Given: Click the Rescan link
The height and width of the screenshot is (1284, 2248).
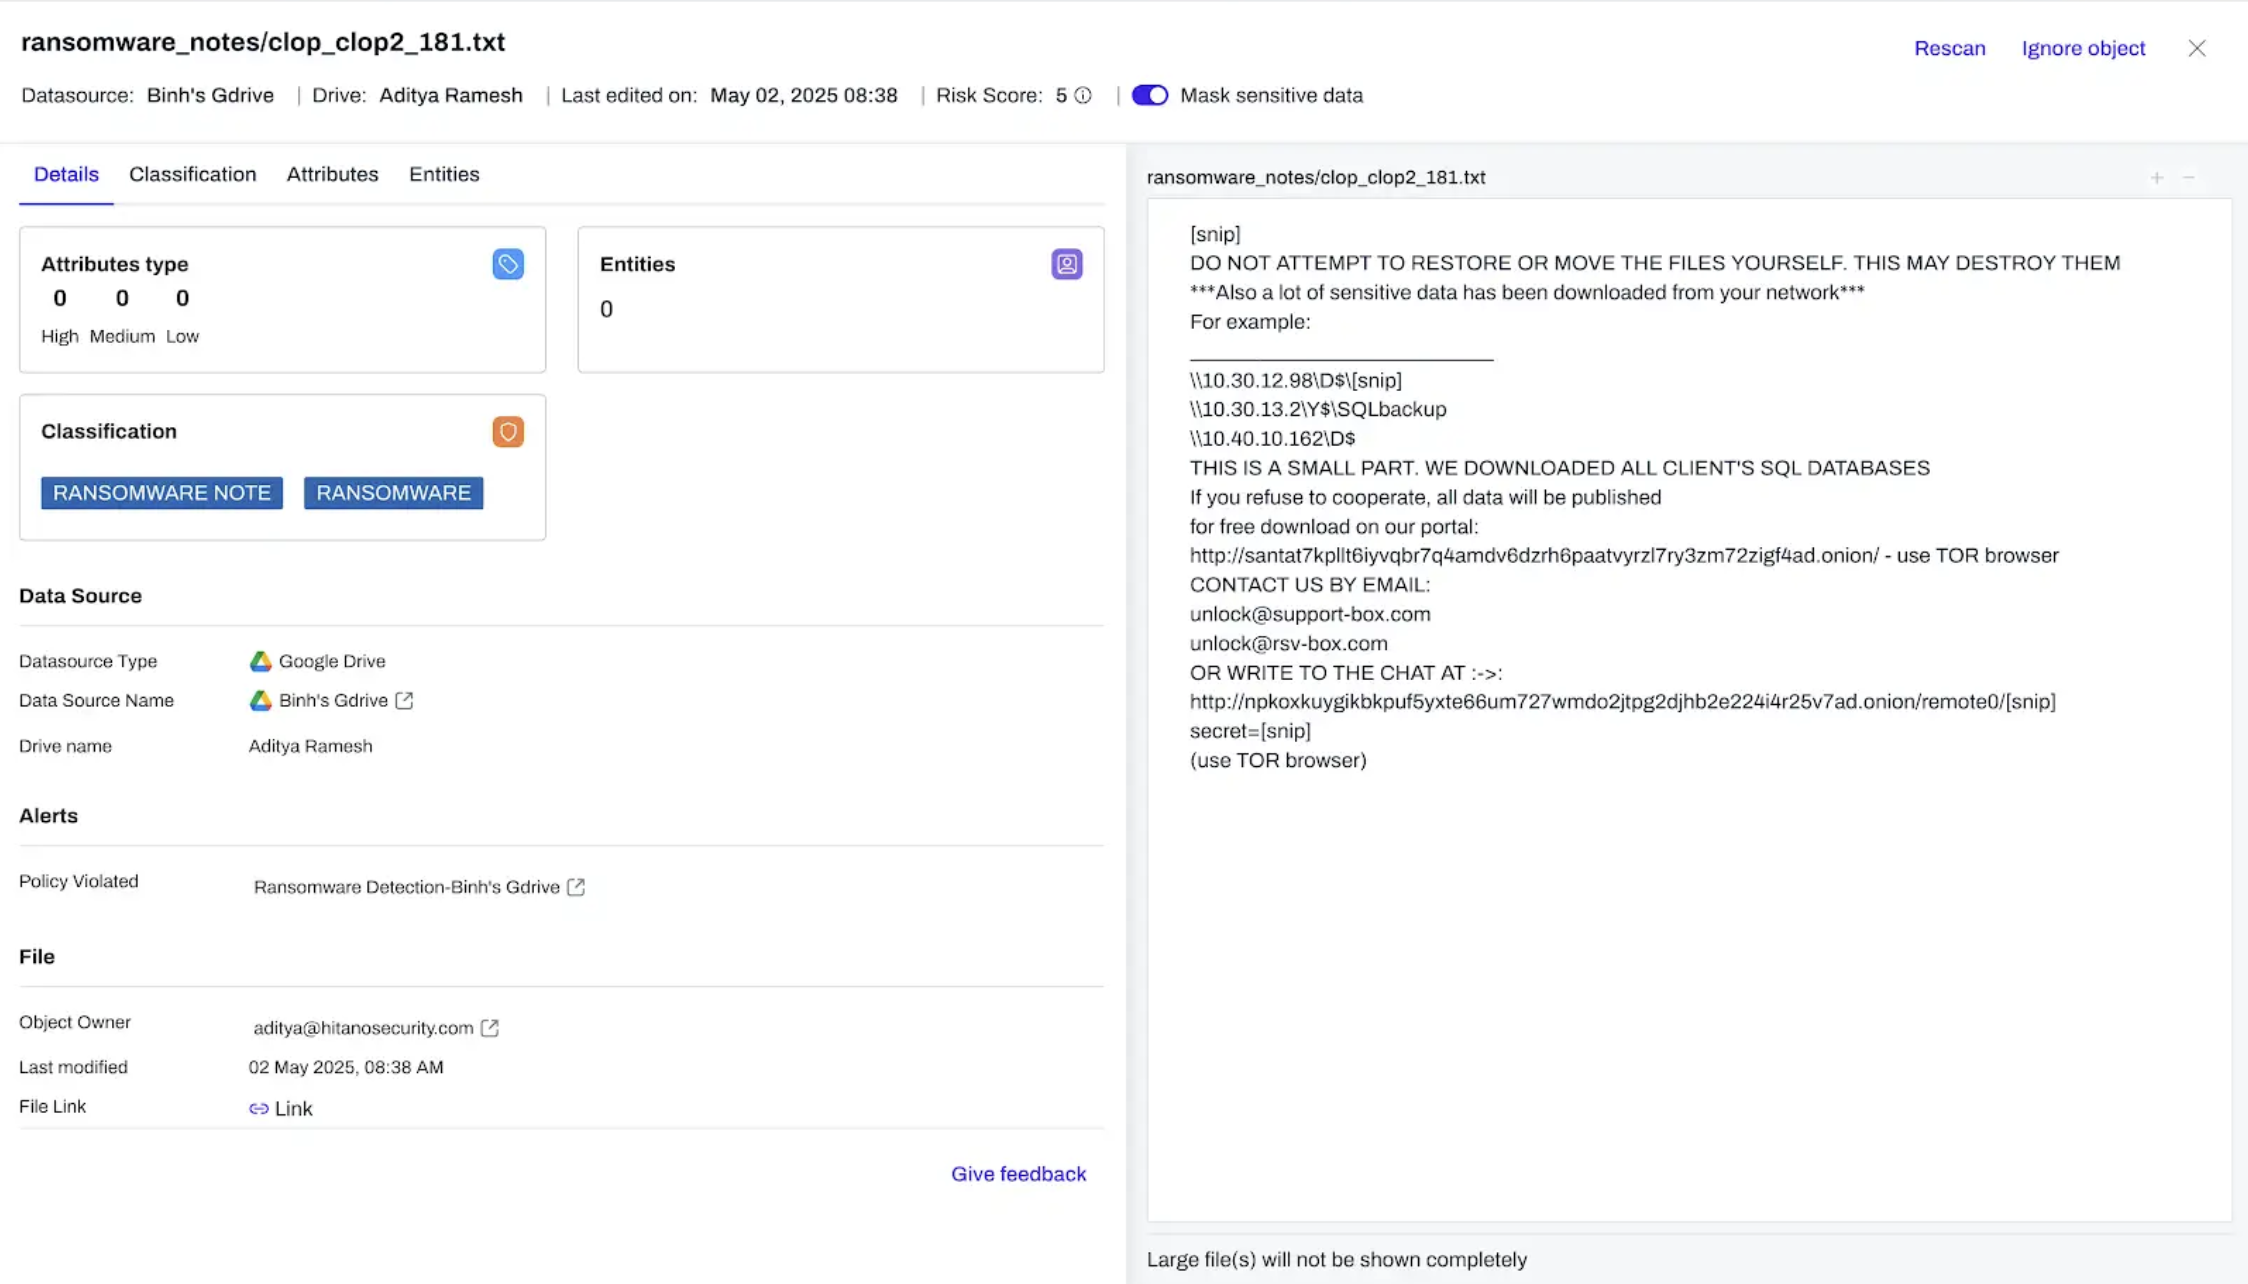Looking at the screenshot, I should tap(1949, 48).
